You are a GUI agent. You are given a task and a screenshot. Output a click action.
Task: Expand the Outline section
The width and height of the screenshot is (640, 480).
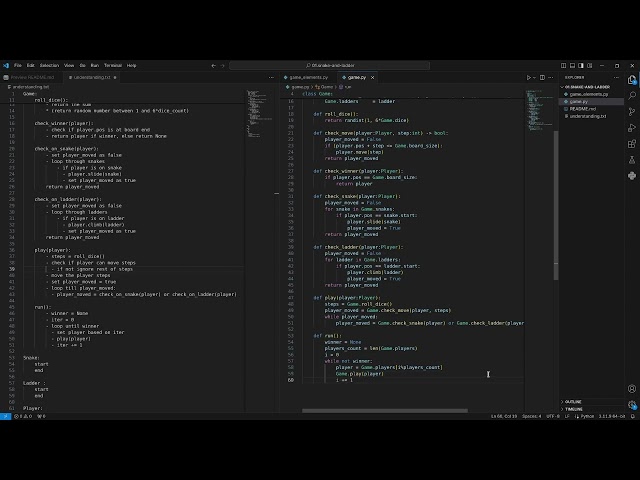point(591,402)
